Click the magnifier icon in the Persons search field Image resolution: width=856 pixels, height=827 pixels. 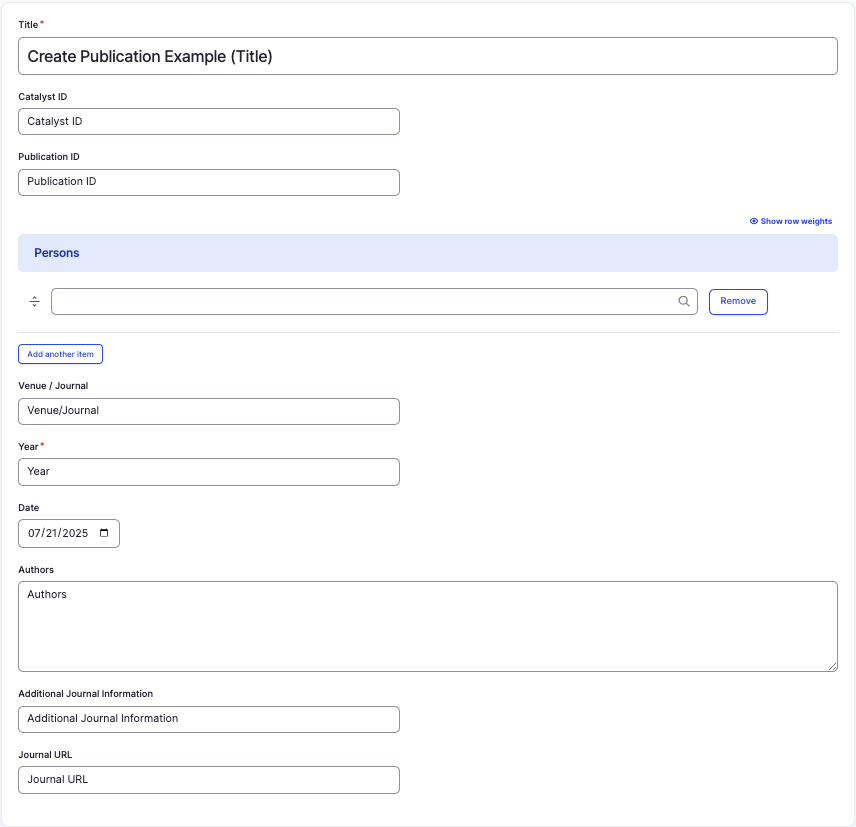[x=684, y=301]
